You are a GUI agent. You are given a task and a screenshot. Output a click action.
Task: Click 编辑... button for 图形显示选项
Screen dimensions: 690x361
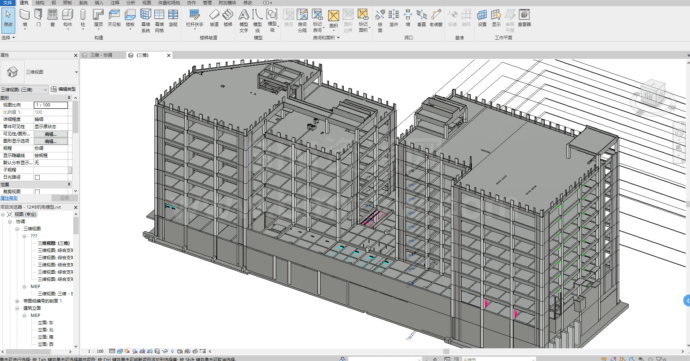tap(51, 141)
